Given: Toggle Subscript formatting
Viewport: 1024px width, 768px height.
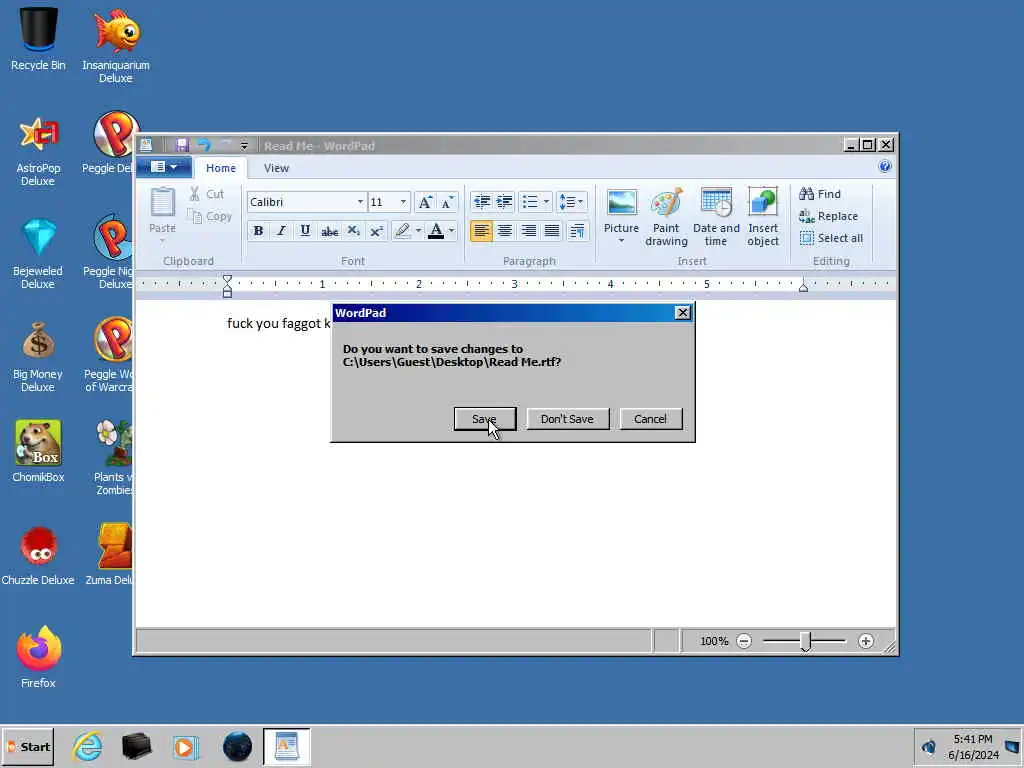Looking at the screenshot, I should click(x=353, y=231).
